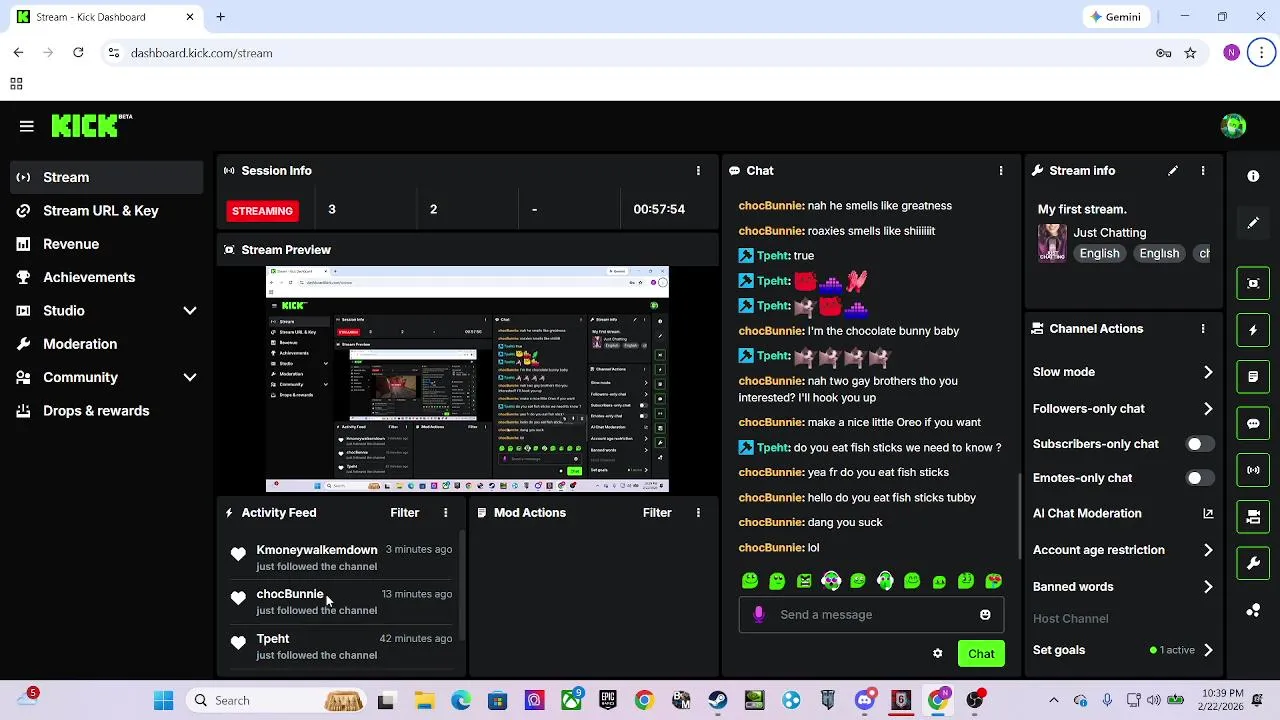The width and height of the screenshot is (1280, 720).
Task: Open the Activity Feed Filter dropdown
Action: tap(404, 513)
